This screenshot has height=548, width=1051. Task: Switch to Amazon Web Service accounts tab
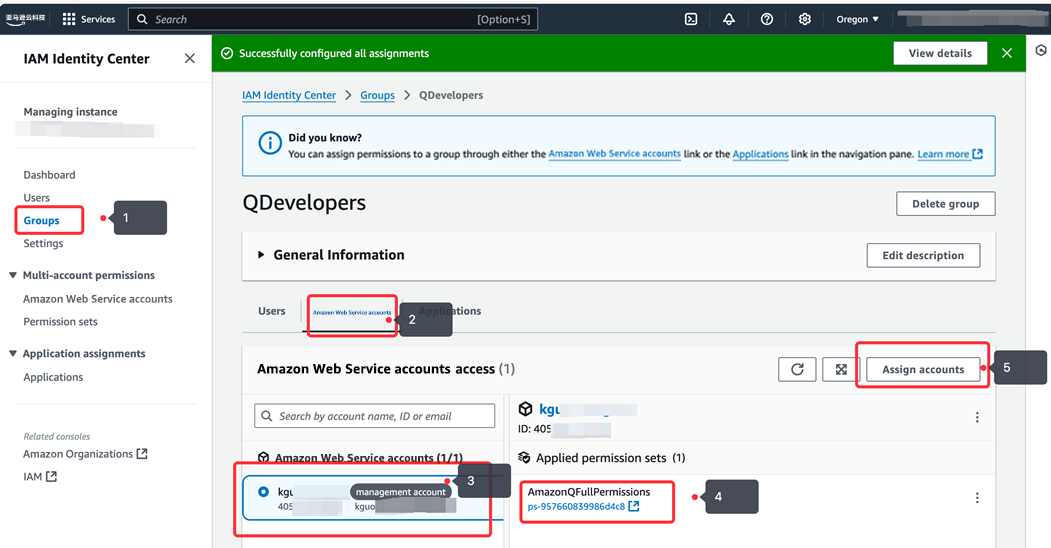[352, 312]
